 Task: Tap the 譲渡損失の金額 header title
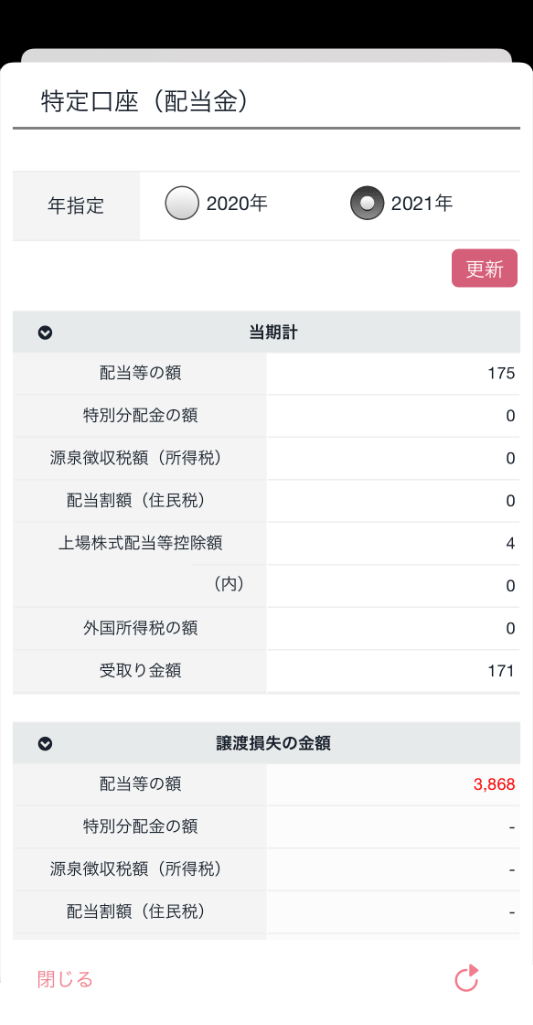273,744
